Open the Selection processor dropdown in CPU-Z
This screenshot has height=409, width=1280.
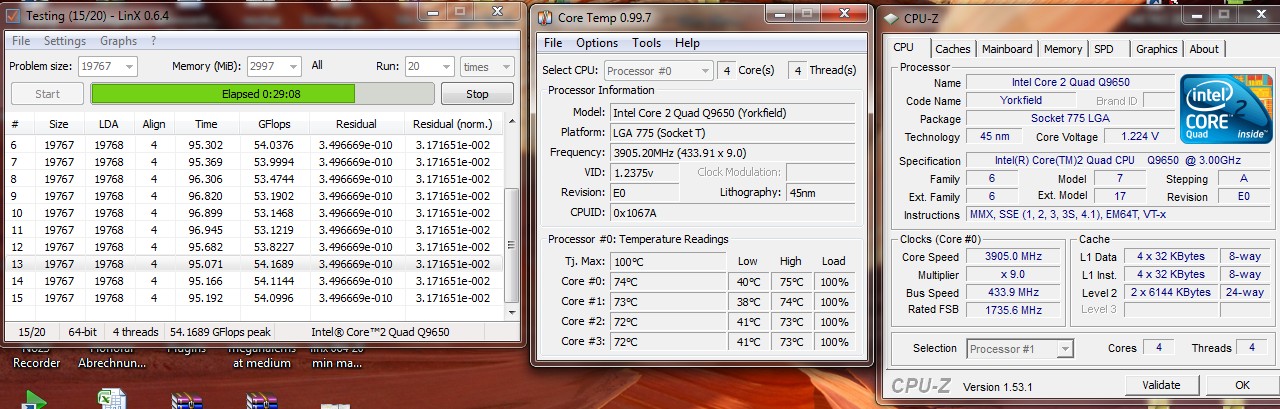coord(1020,348)
